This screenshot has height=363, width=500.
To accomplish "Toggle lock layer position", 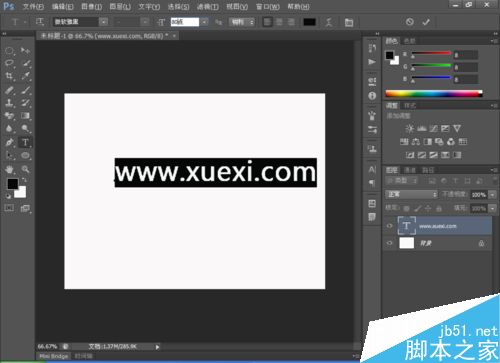I will (x=428, y=209).
